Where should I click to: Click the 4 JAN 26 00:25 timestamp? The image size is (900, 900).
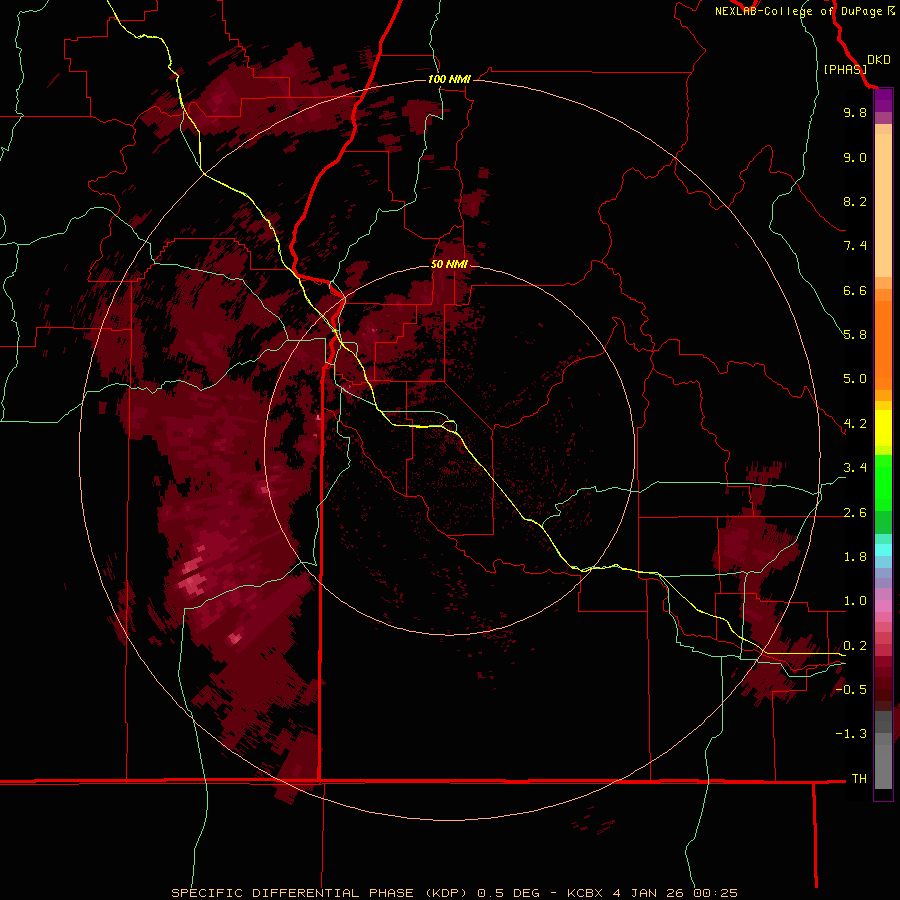675,893
